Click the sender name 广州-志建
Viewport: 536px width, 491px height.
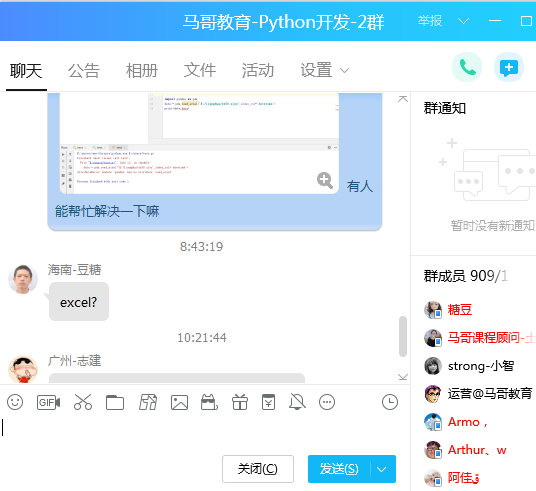coord(75,361)
